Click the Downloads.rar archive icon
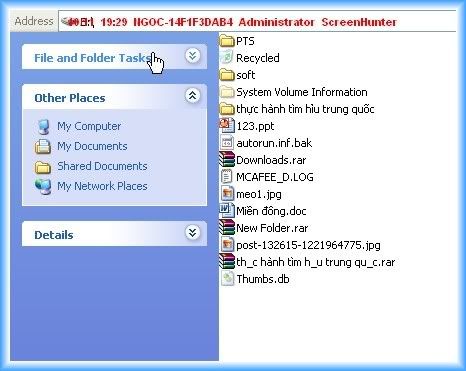The width and height of the screenshot is (466, 371). [227, 160]
